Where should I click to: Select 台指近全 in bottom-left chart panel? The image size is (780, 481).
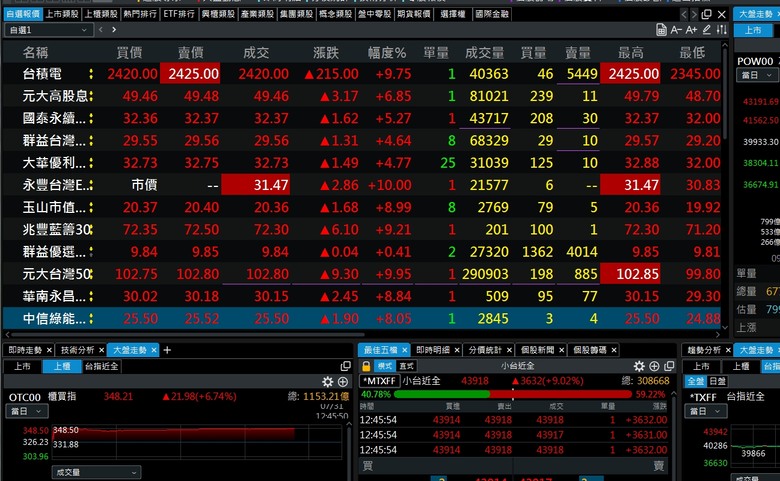101,367
